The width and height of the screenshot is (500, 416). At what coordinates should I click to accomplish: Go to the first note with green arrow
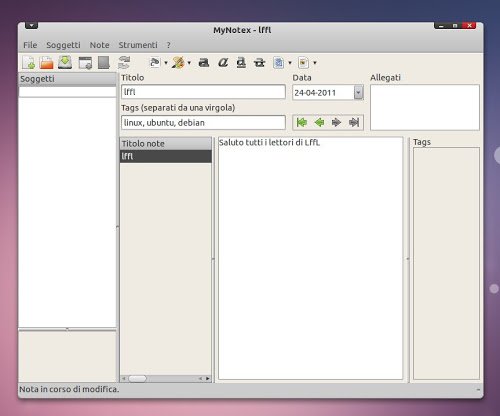pyautogui.click(x=302, y=122)
